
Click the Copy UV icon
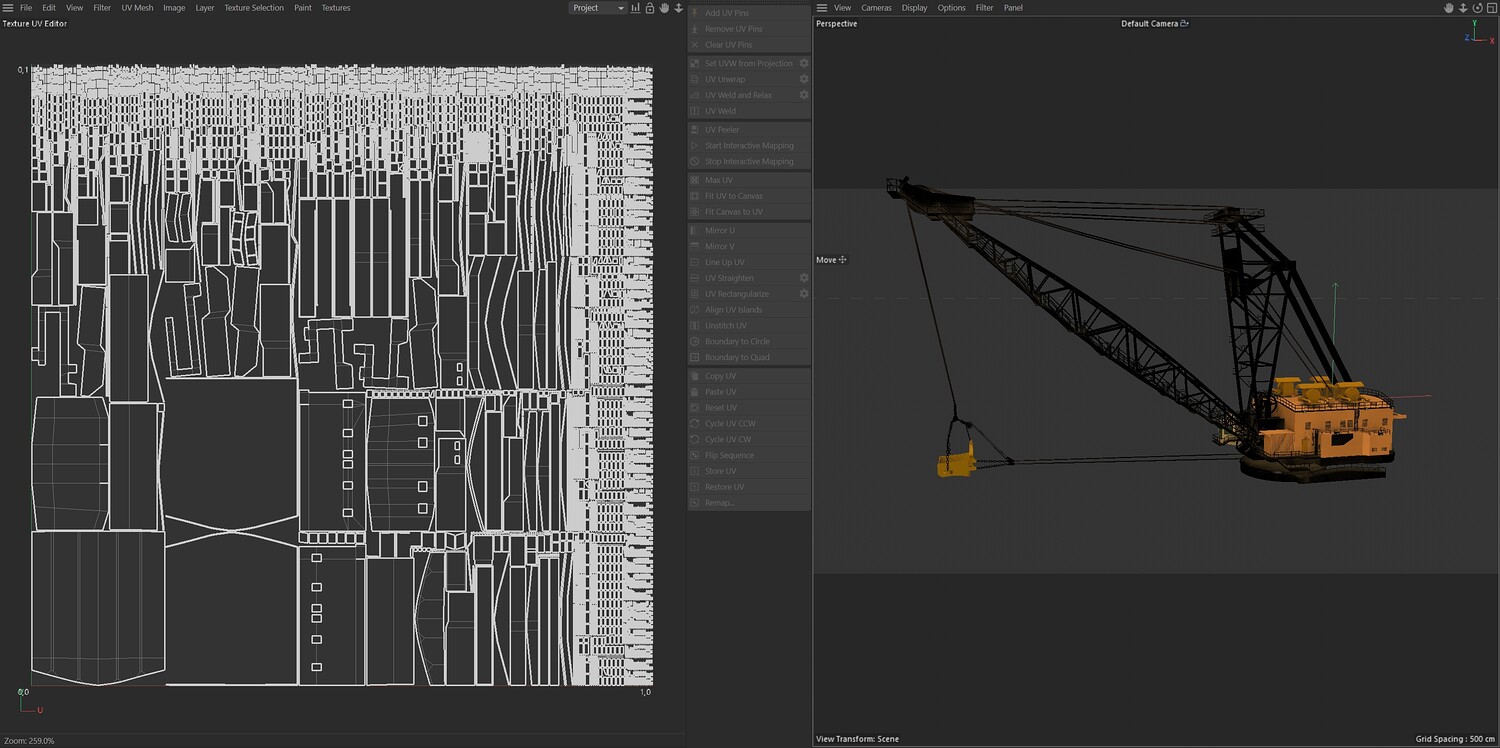tap(695, 376)
